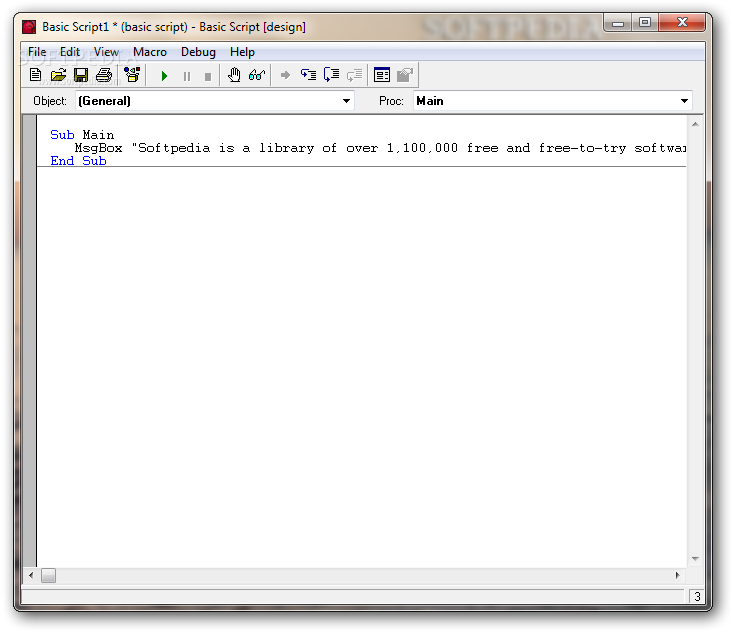The image size is (733, 632).
Task: Click the grayed Step Out debug icon
Action: click(354, 75)
